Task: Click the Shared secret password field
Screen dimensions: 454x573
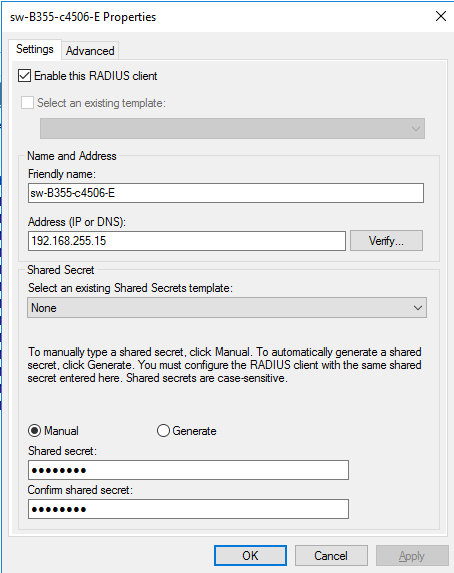Action: [x=188, y=470]
